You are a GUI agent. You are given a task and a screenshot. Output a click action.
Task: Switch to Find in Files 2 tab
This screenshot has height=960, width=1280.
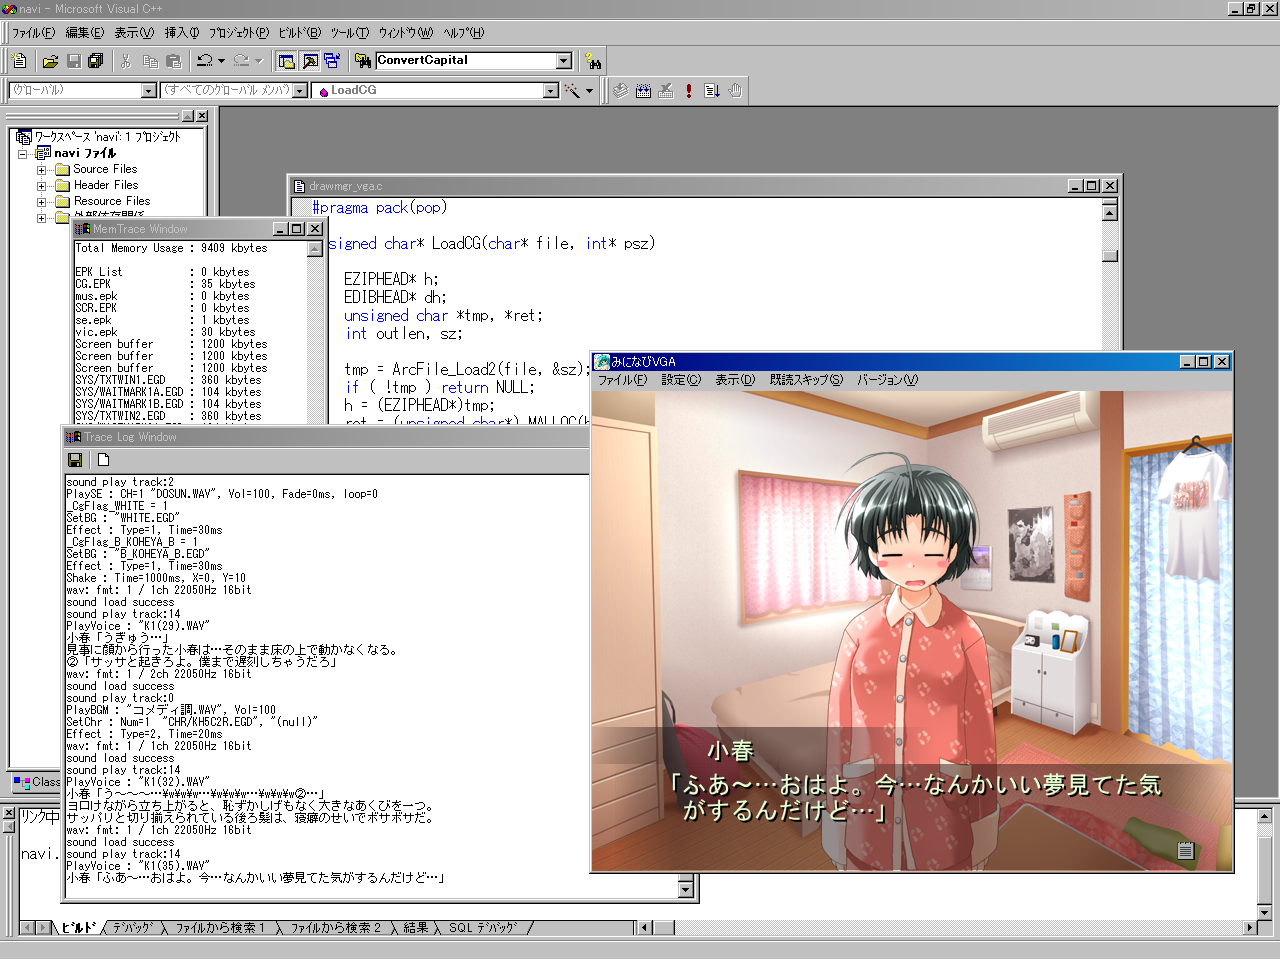point(335,928)
